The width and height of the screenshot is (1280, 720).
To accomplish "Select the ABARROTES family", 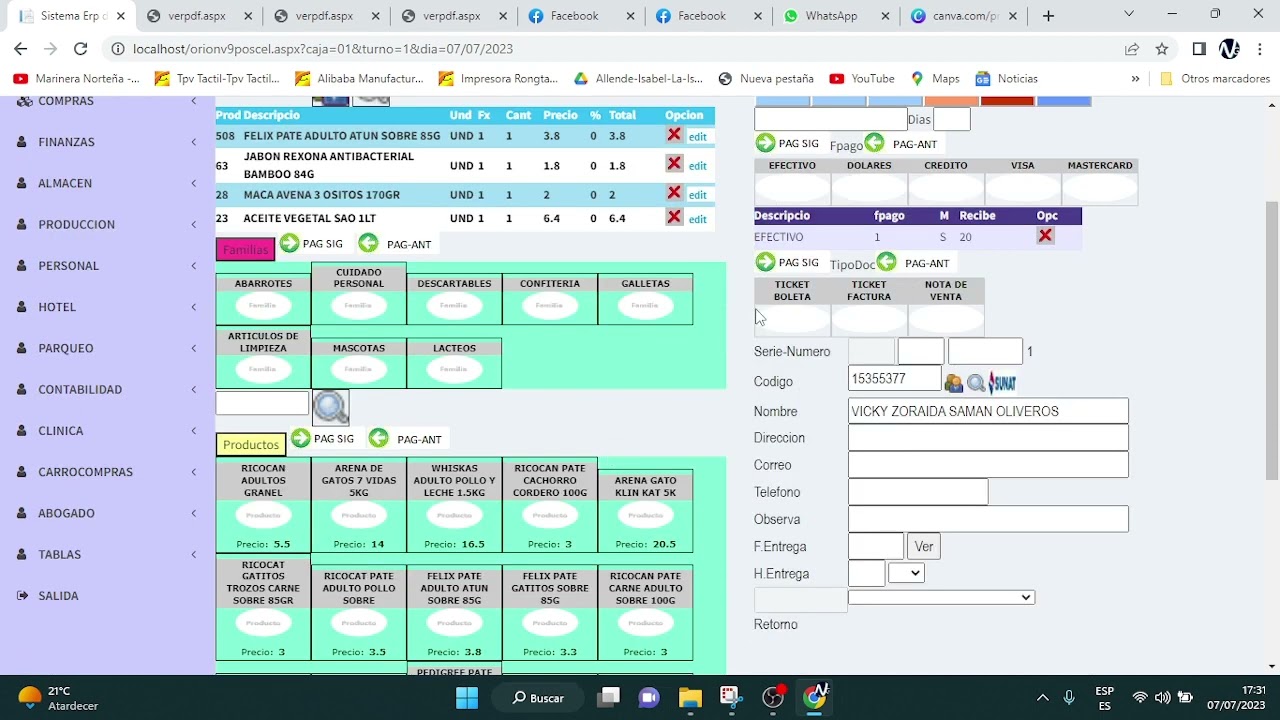I will coord(263,299).
